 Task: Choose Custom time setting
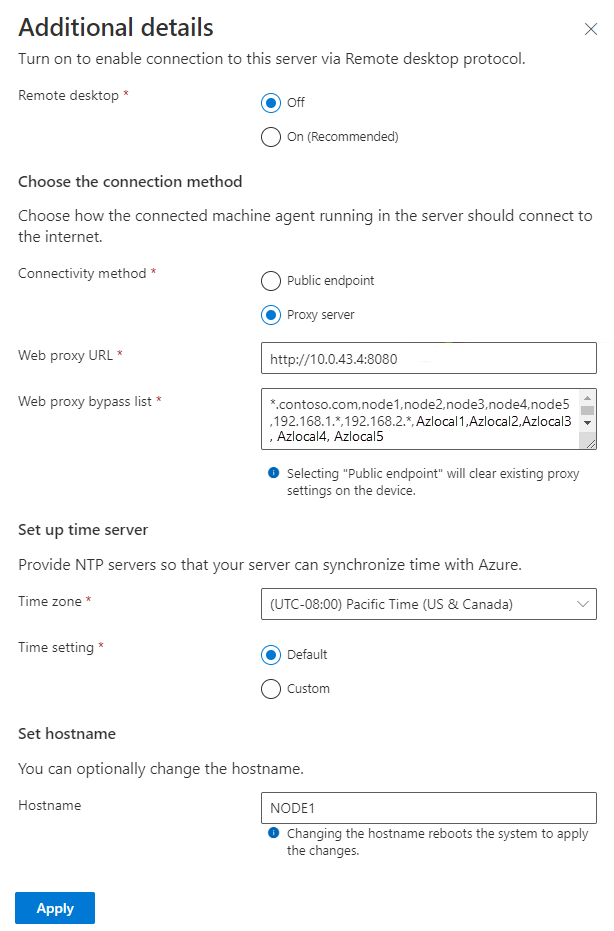(271, 689)
